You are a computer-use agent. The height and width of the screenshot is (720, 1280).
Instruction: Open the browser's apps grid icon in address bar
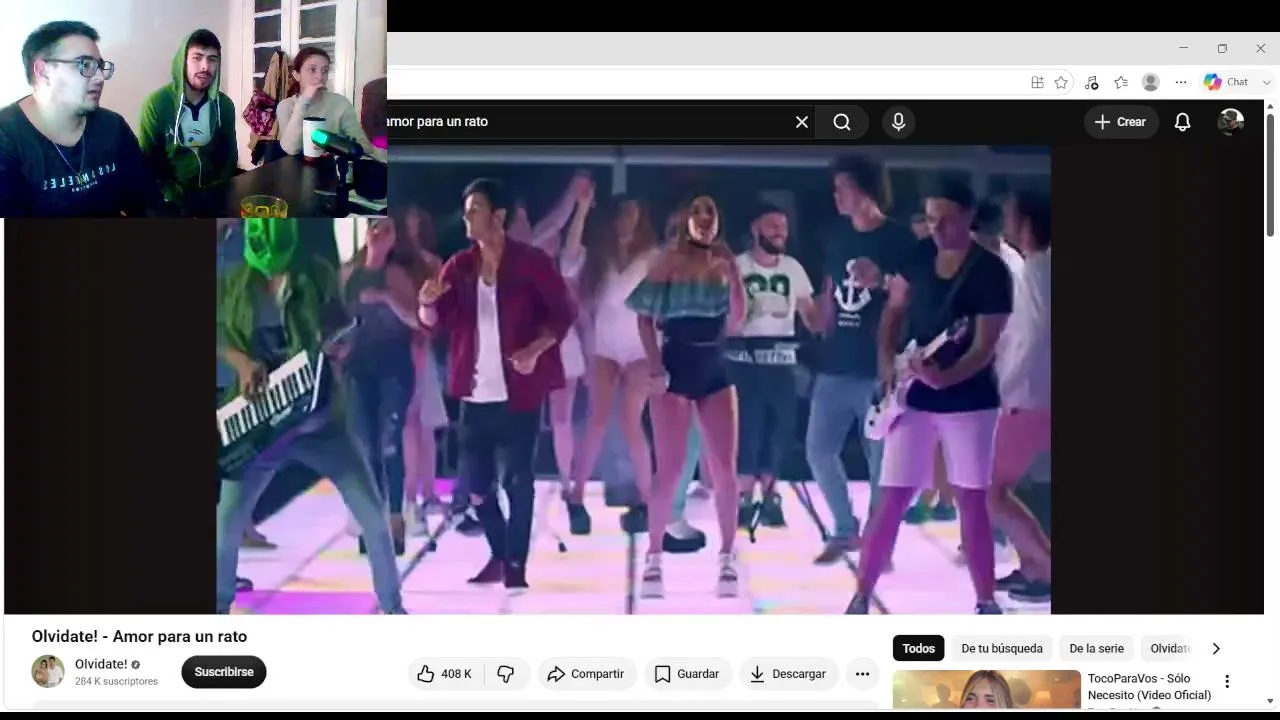point(1037,82)
